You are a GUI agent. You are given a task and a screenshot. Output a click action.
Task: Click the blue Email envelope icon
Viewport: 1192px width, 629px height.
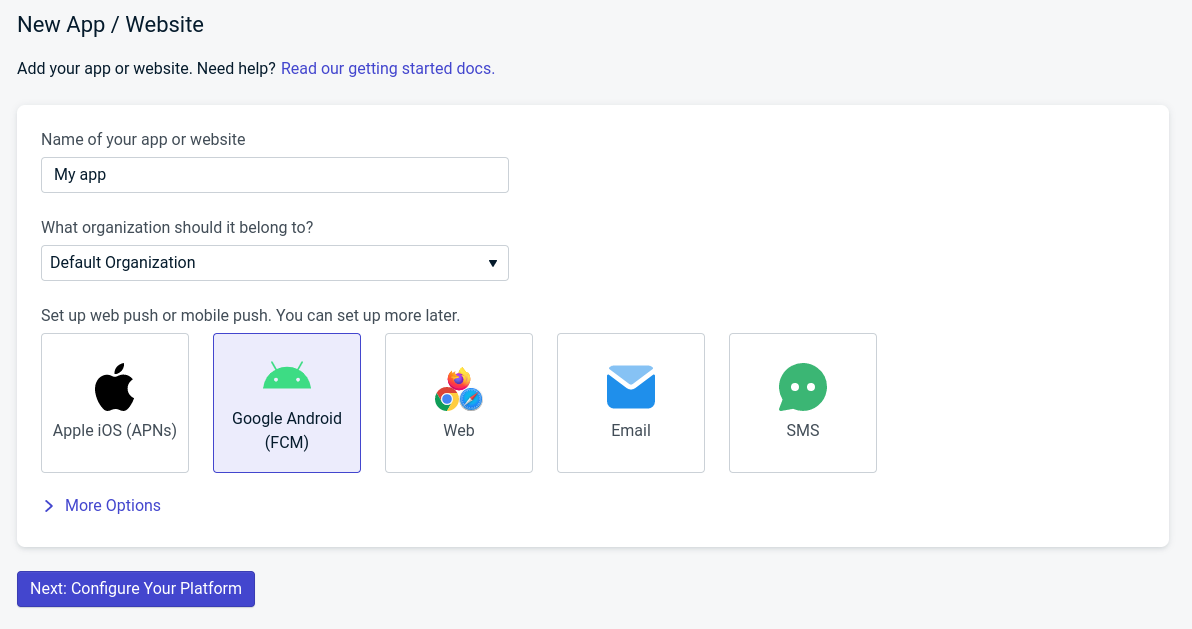coord(631,387)
